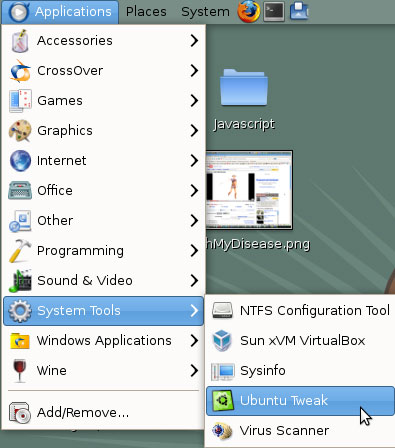Select the Disease.png screenshot thumbnail
This screenshot has height=448, width=395.
[x=249, y=190]
